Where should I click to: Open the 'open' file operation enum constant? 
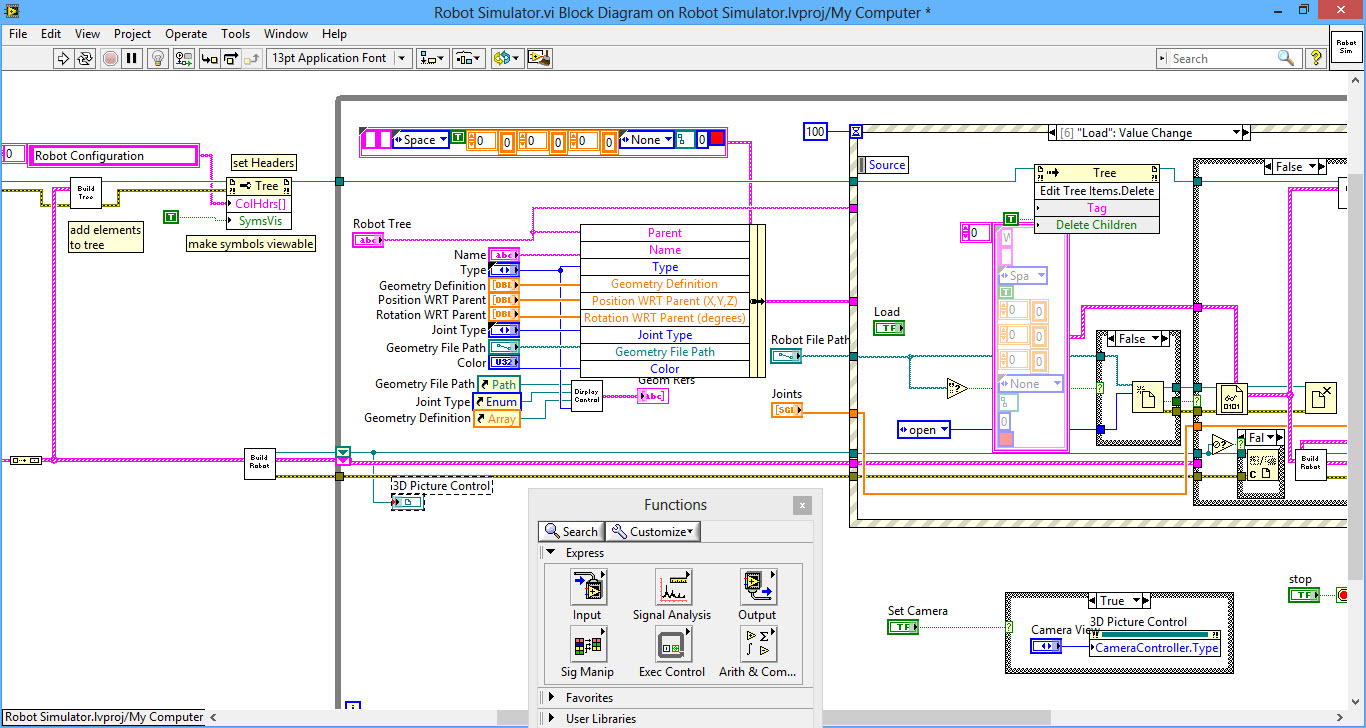pos(924,430)
